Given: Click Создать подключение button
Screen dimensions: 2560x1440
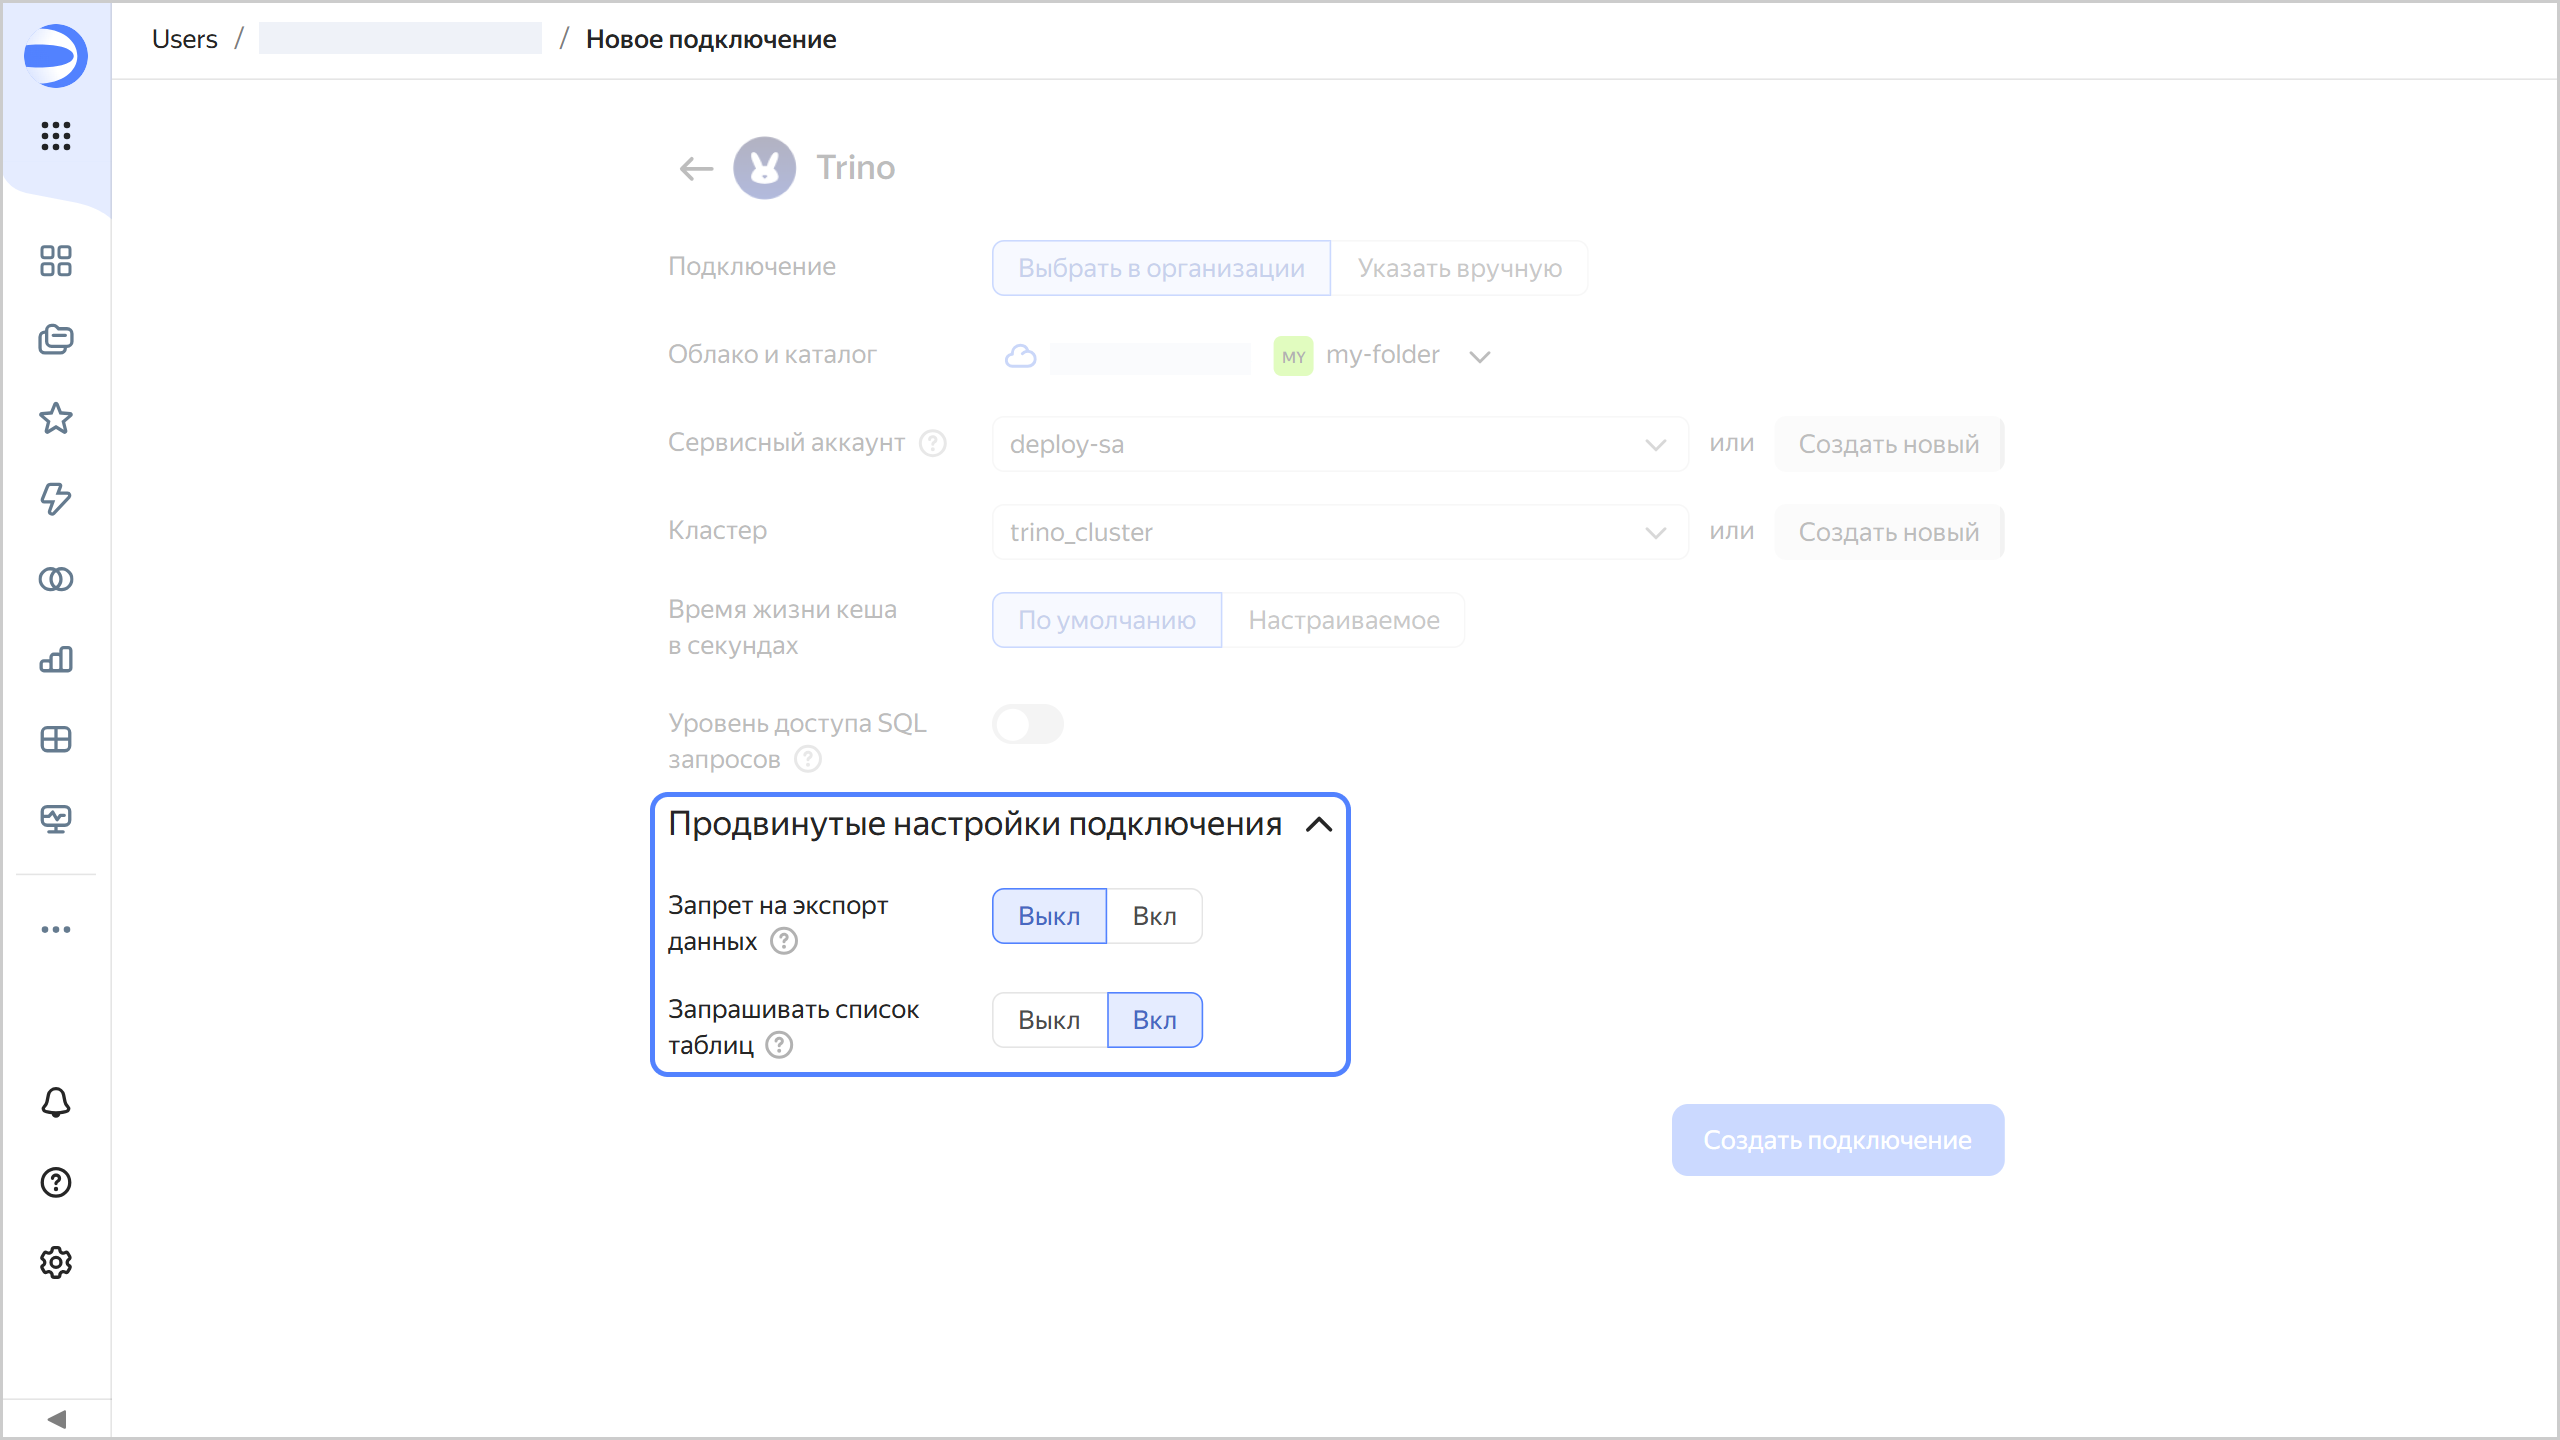Looking at the screenshot, I should [x=1837, y=1140].
